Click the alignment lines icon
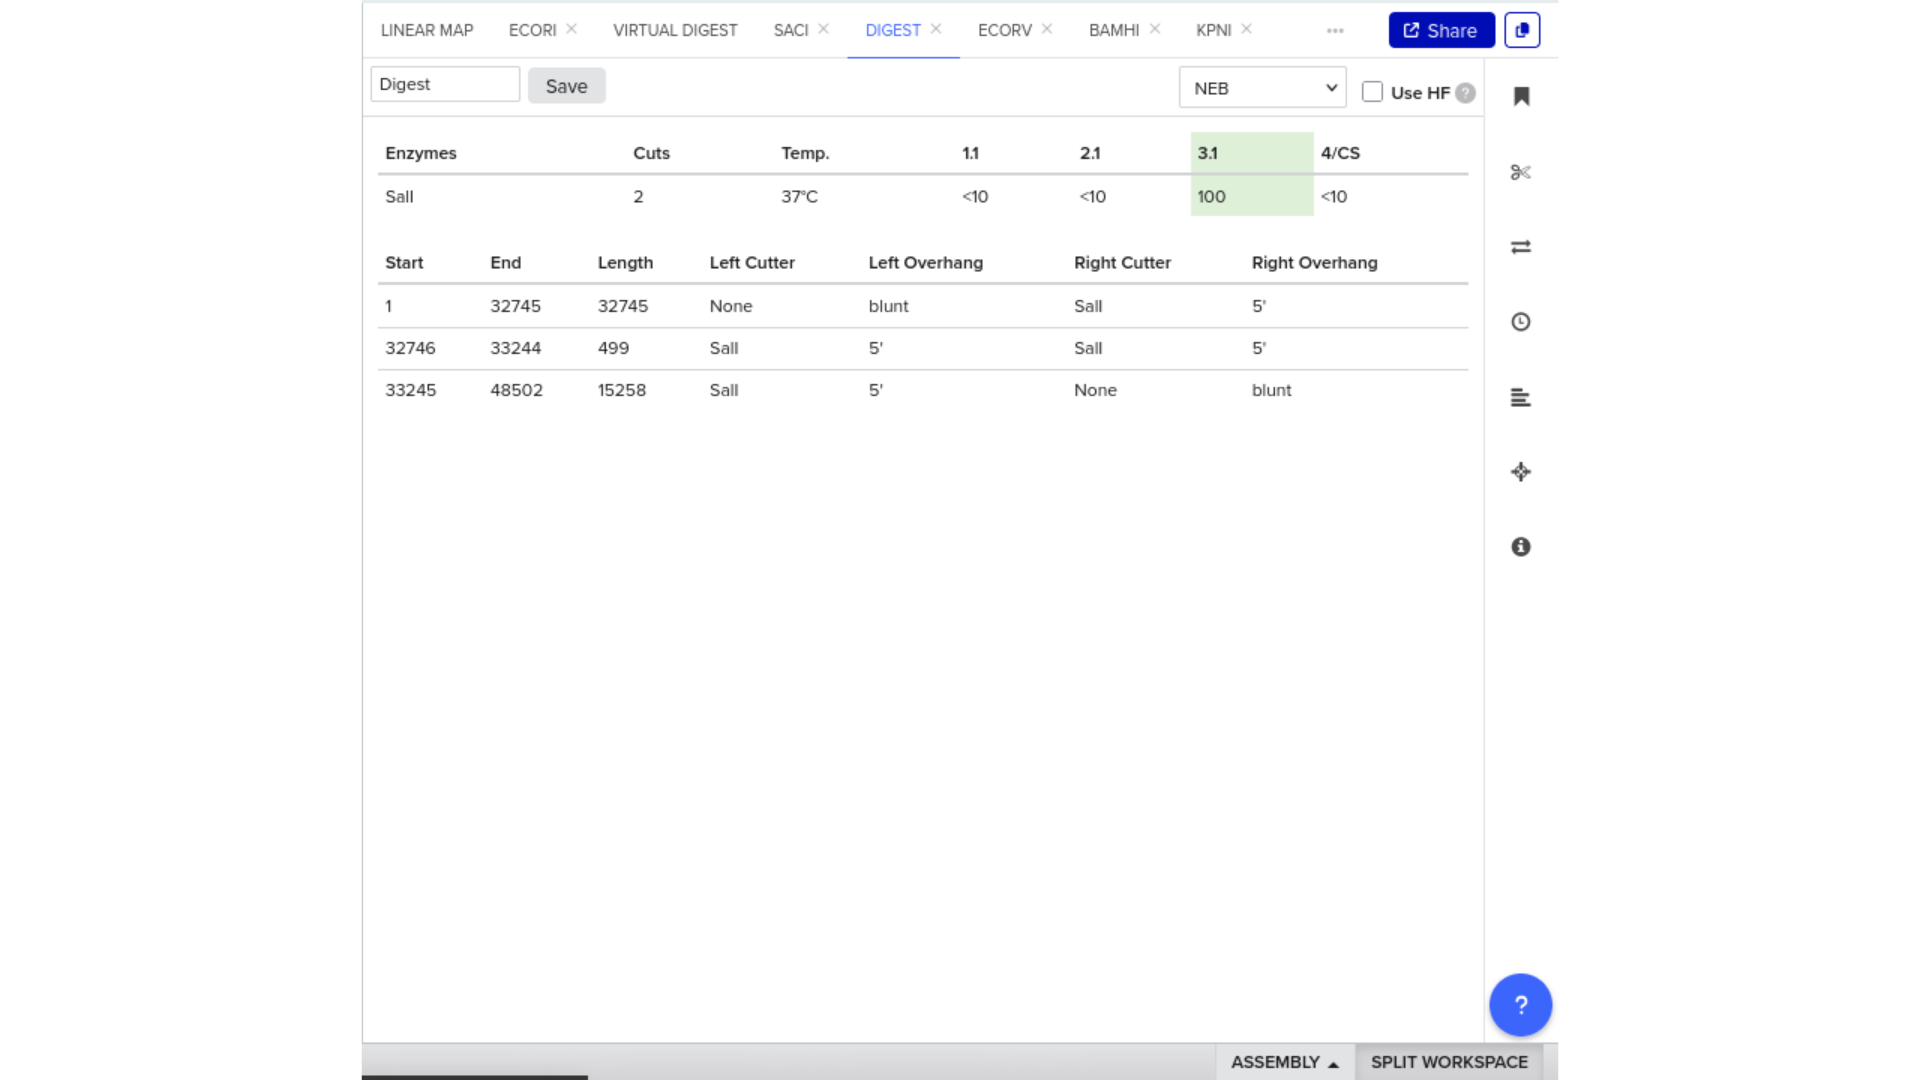This screenshot has width=1920, height=1080. [1521, 397]
